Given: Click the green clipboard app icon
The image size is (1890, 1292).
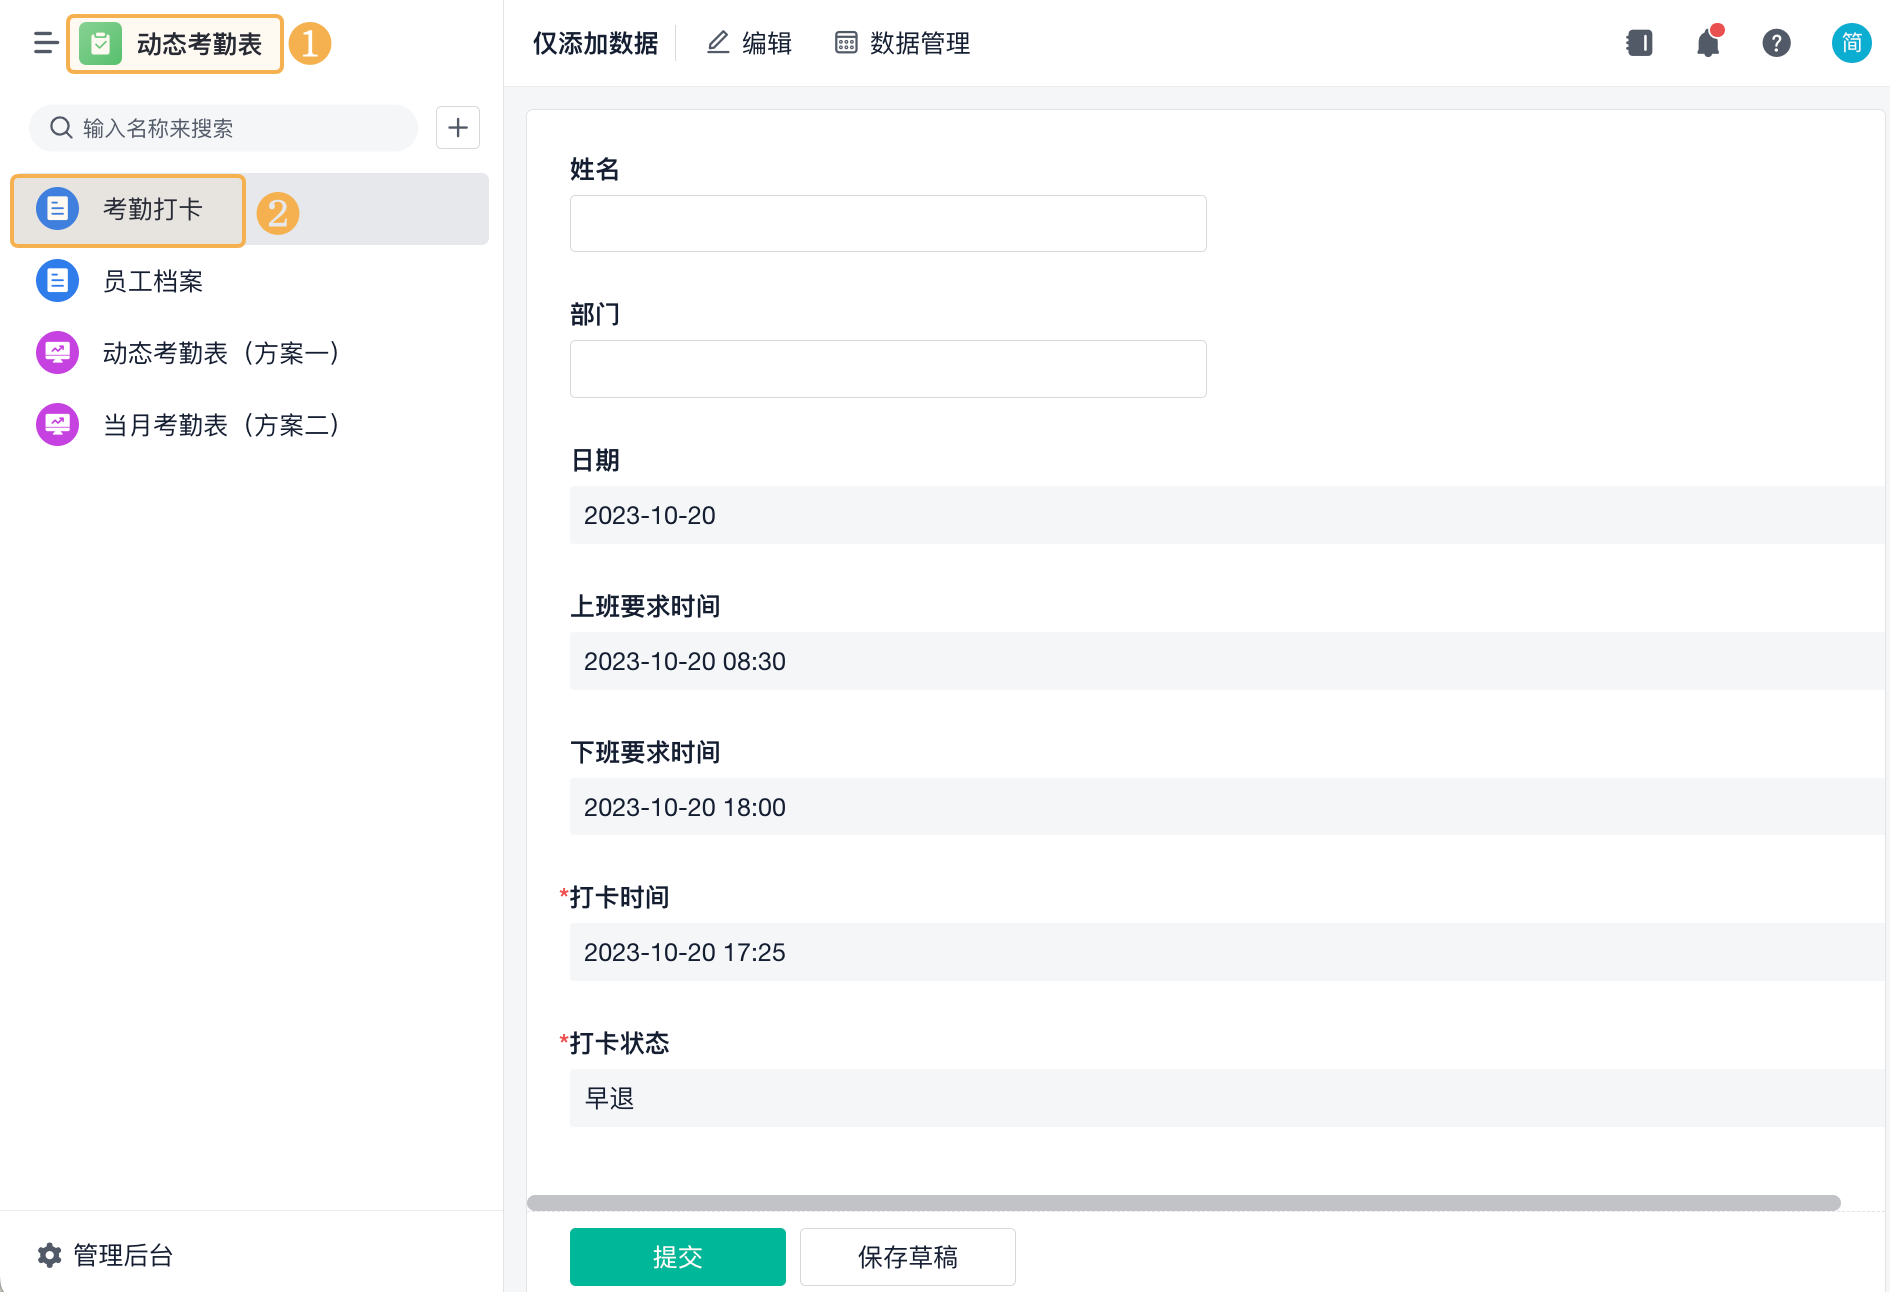Looking at the screenshot, I should tap(100, 44).
